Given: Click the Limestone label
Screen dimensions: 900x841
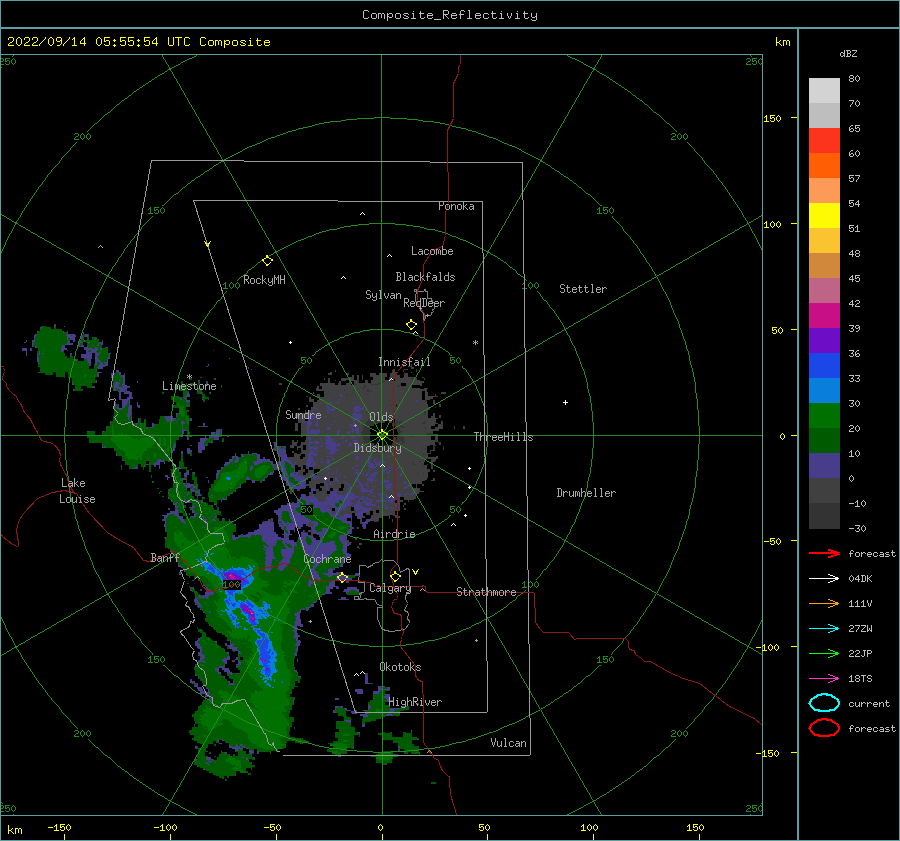Looking at the screenshot, I should [189, 386].
